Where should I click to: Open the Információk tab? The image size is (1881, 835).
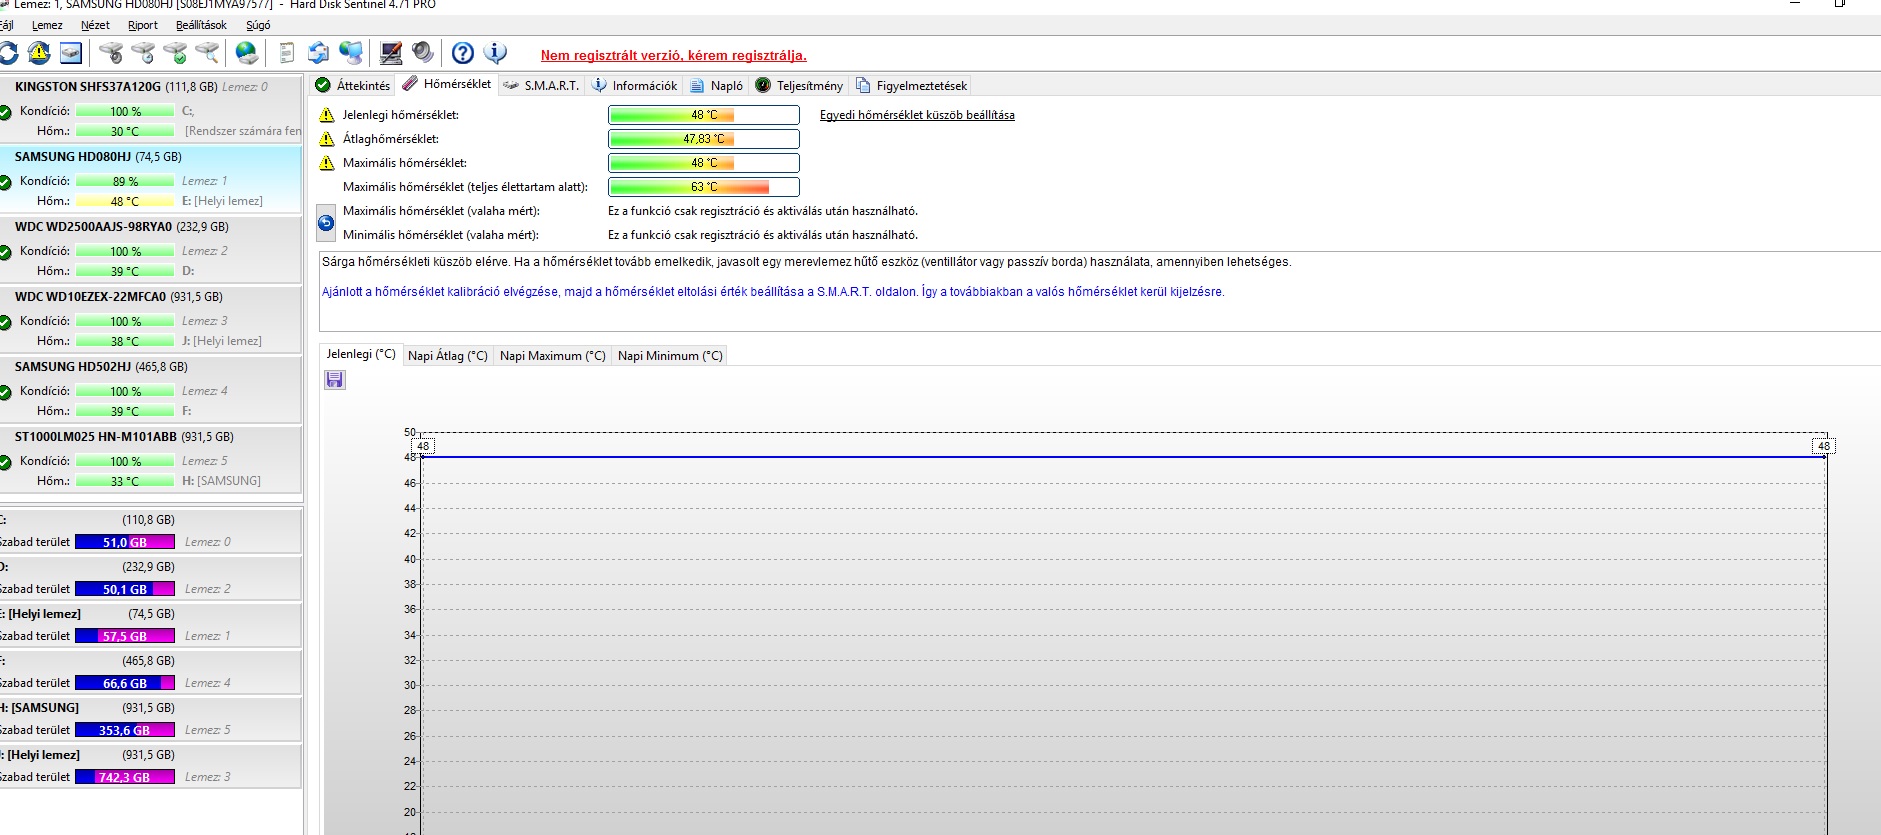pyautogui.click(x=634, y=86)
